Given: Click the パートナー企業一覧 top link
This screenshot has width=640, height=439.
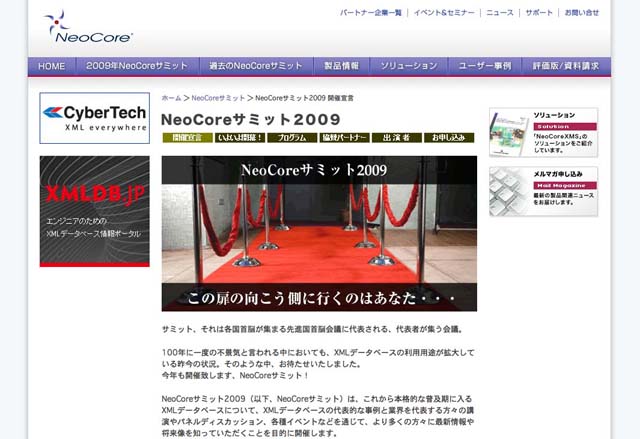Looking at the screenshot, I should point(371,13).
